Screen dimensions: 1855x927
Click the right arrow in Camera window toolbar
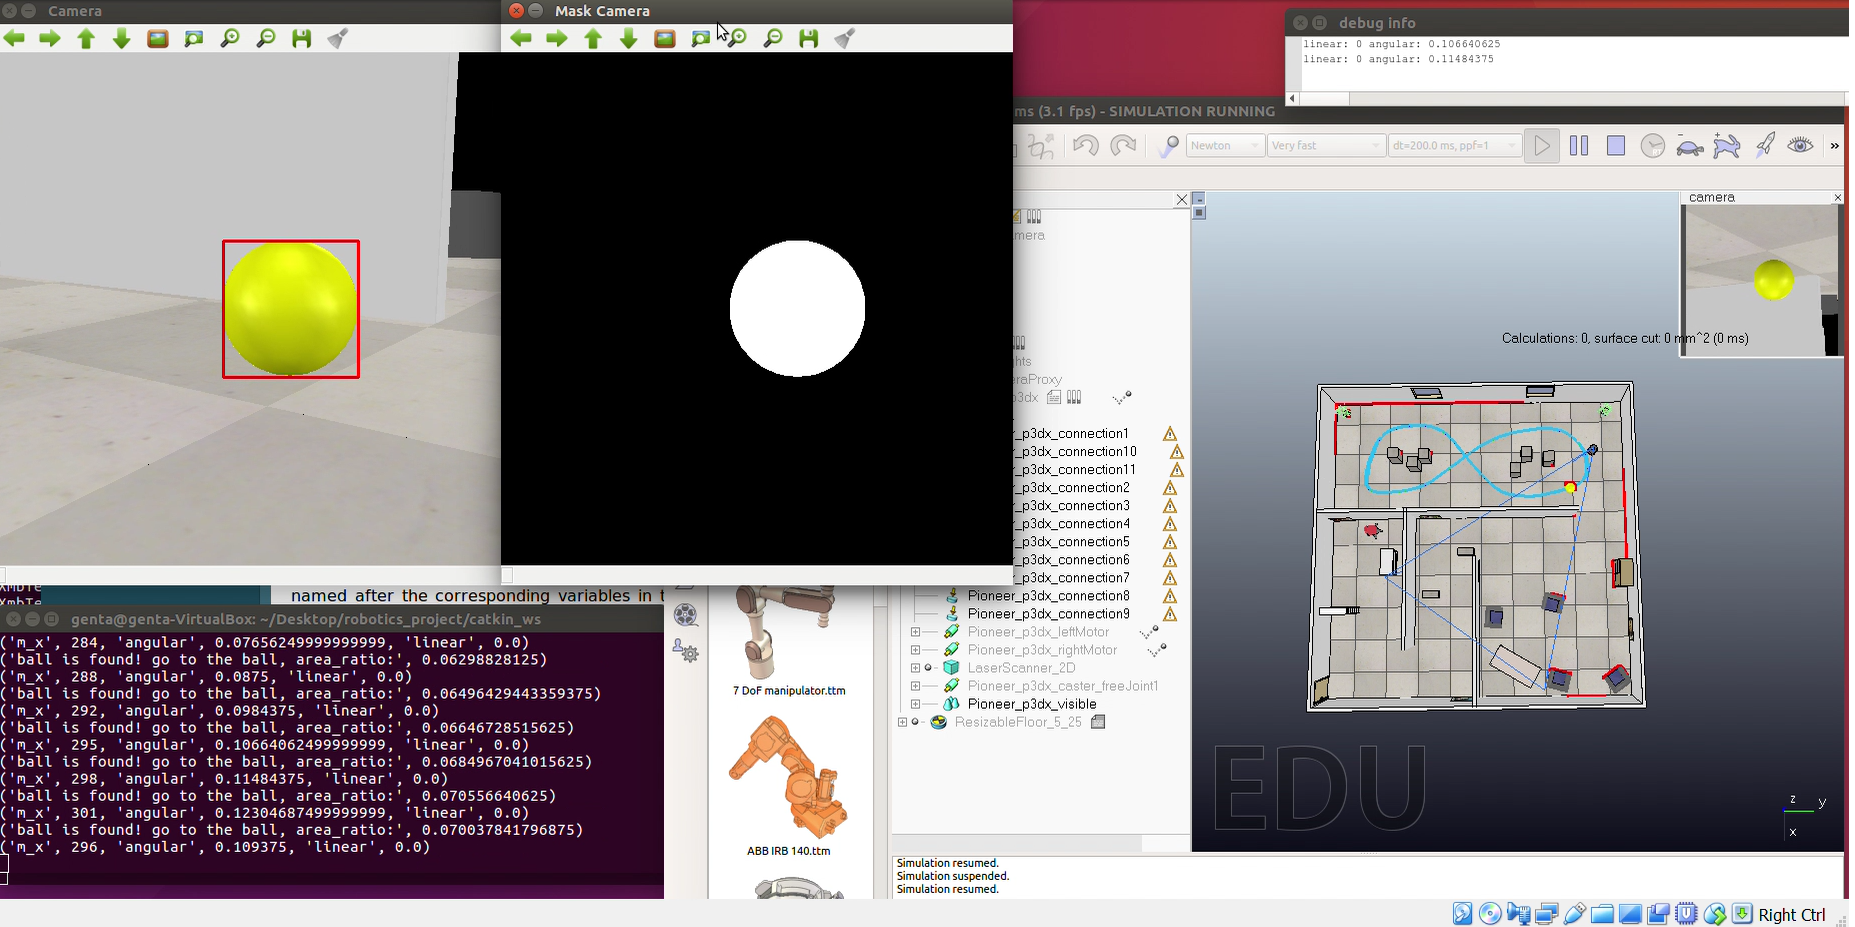(50, 39)
